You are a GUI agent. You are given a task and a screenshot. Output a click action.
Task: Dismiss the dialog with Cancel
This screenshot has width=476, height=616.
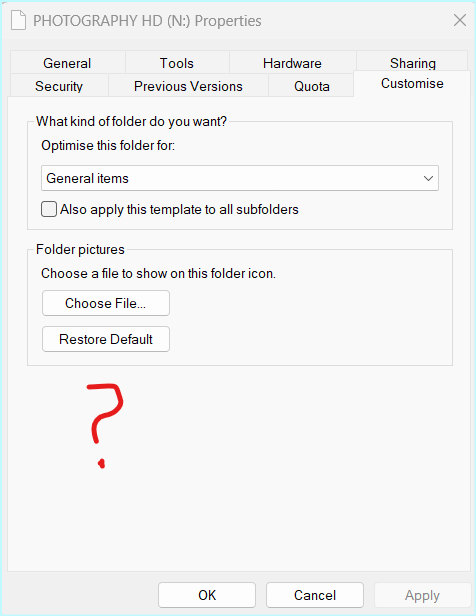point(315,595)
